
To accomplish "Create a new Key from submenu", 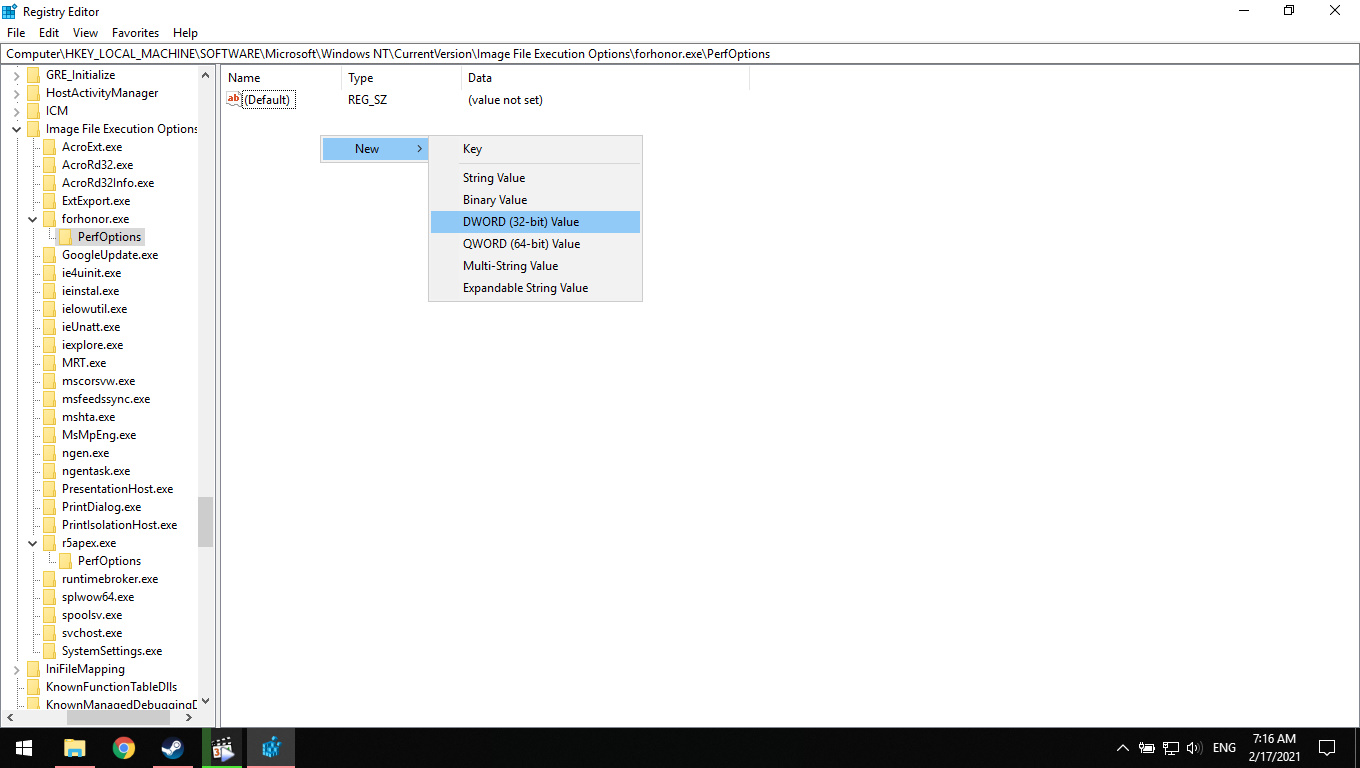I will tap(473, 149).
